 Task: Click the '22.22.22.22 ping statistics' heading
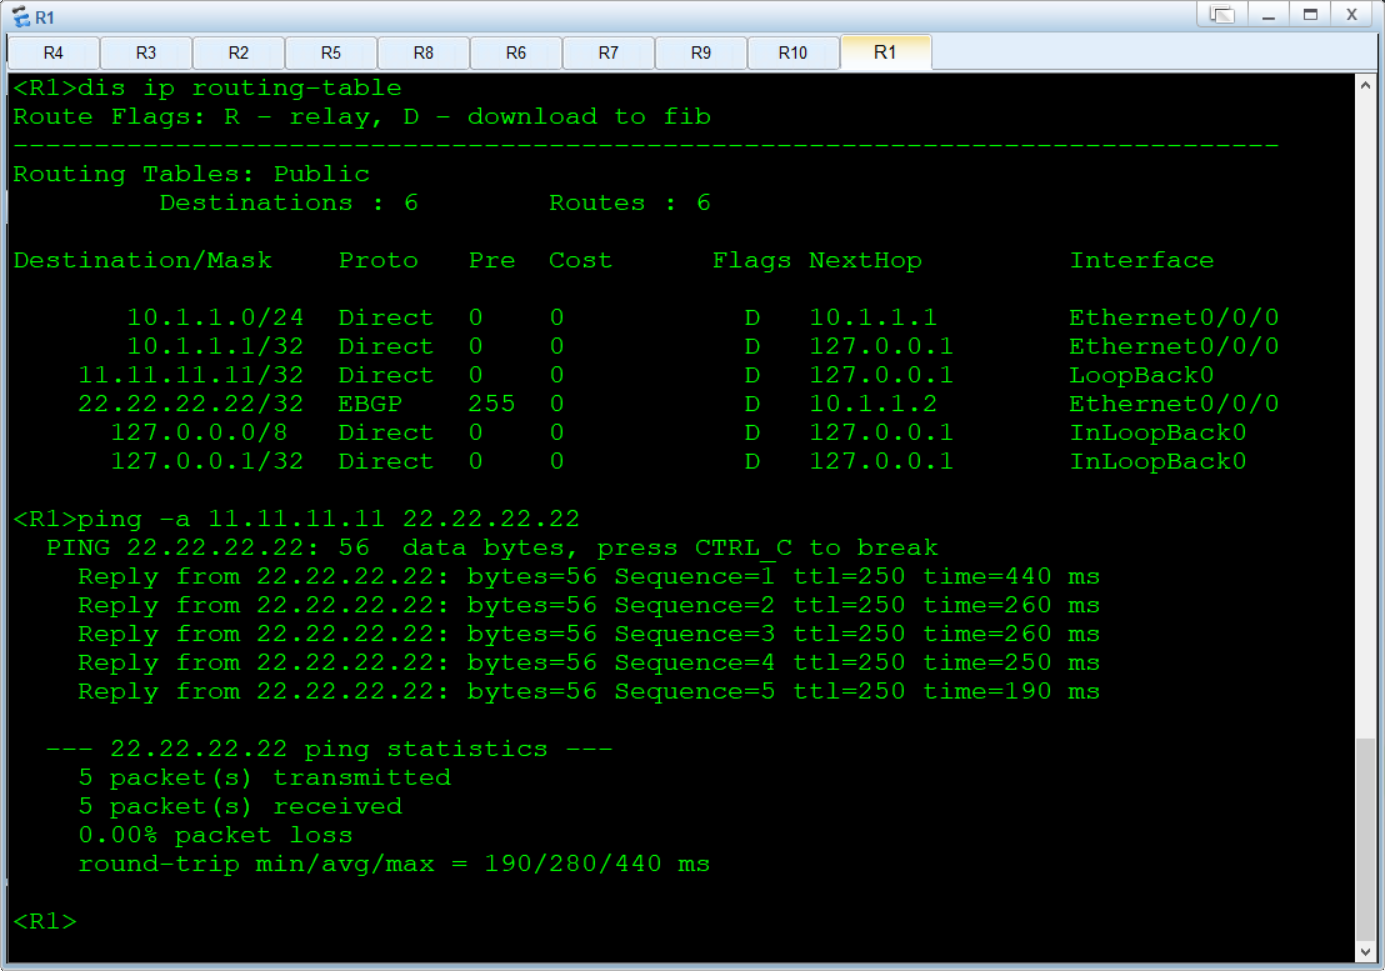pos(329,750)
